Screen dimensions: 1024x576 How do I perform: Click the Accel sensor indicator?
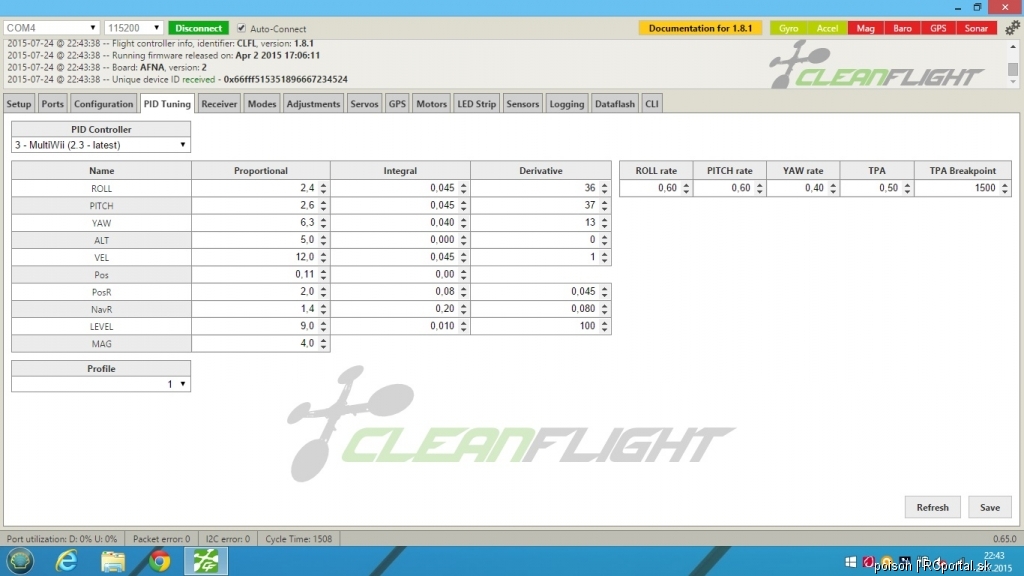click(827, 28)
